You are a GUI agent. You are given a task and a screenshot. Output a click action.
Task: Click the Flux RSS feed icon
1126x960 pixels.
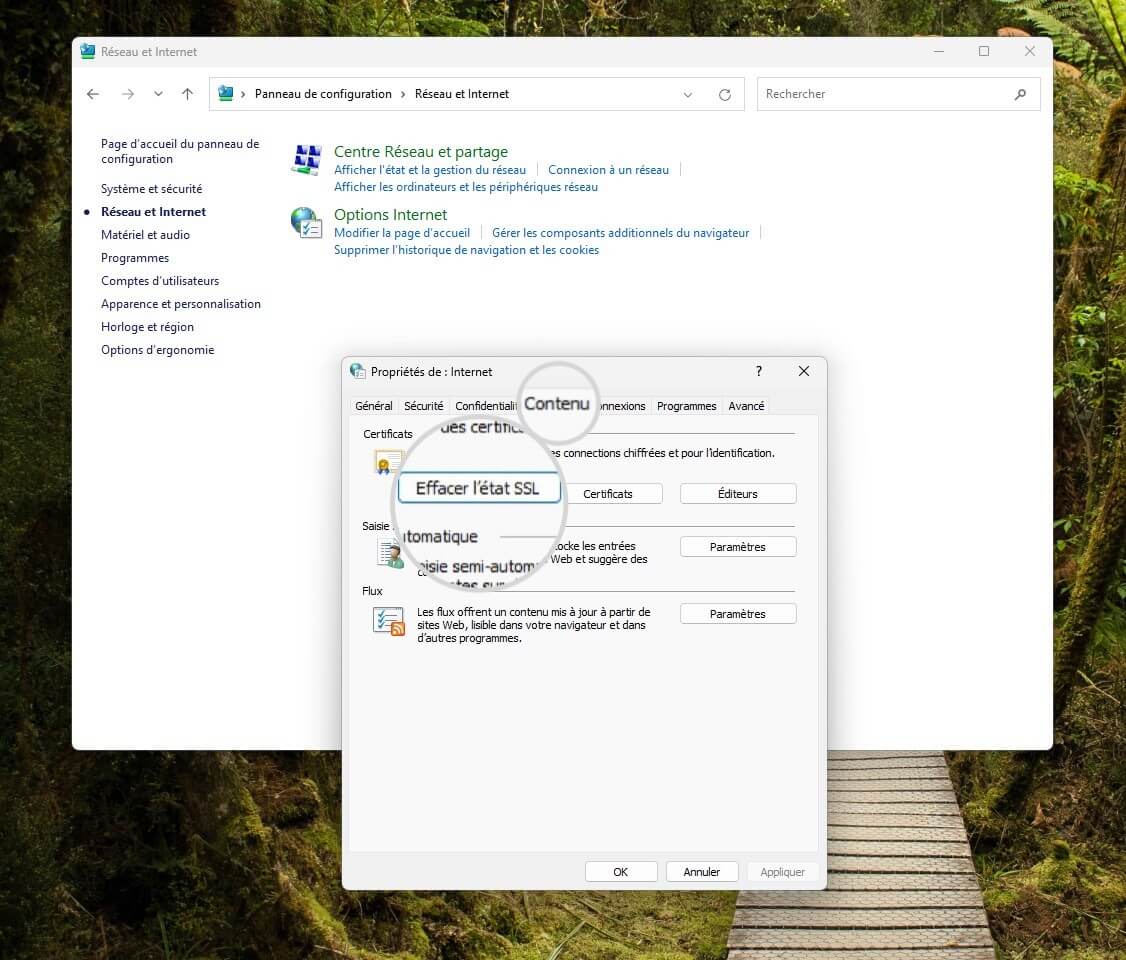click(388, 621)
